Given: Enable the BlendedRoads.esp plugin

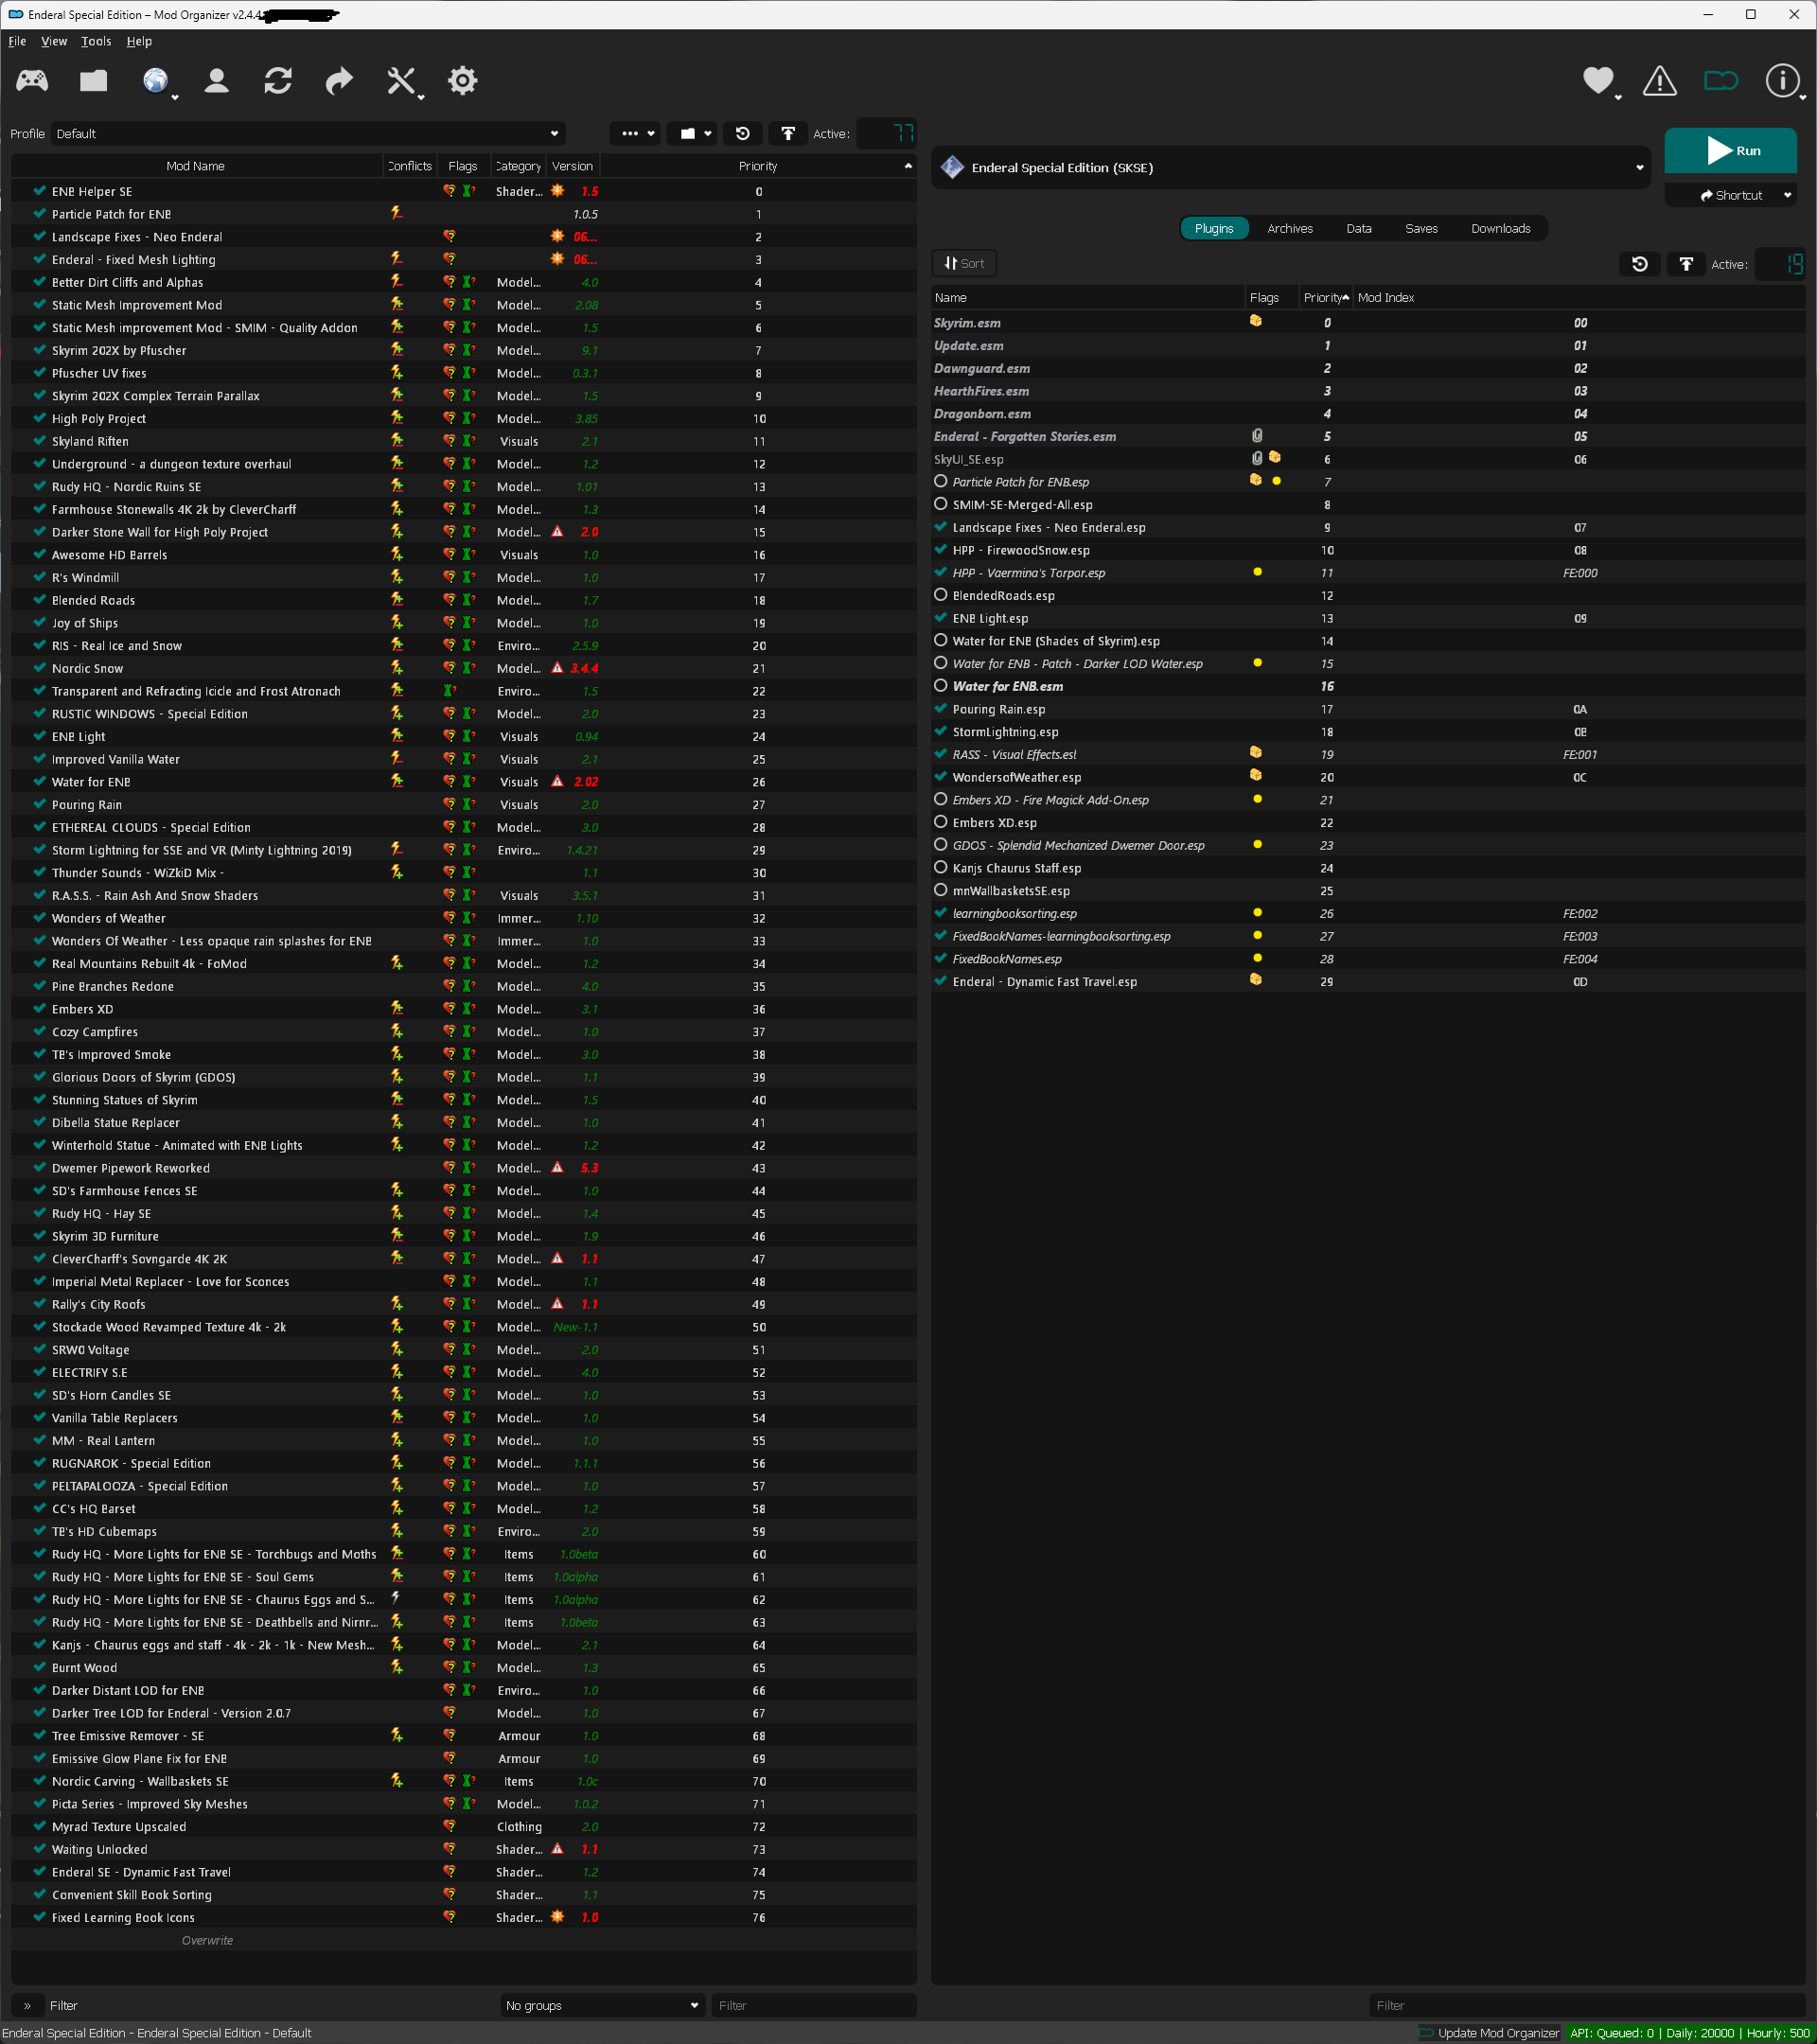Looking at the screenshot, I should coord(941,594).
